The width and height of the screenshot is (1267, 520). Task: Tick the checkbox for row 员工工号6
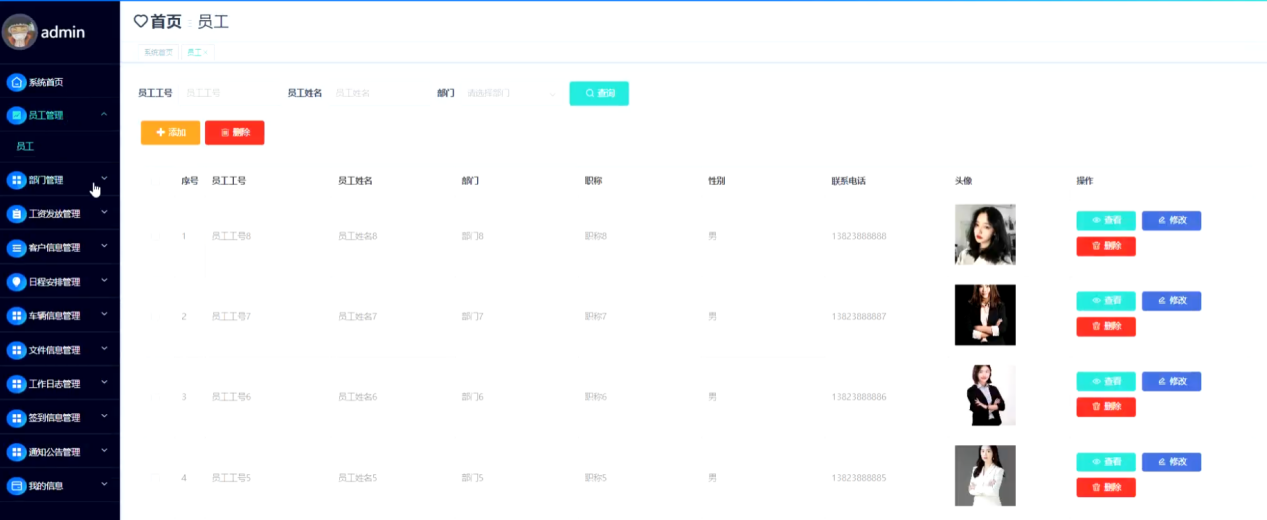coord(155,397)
